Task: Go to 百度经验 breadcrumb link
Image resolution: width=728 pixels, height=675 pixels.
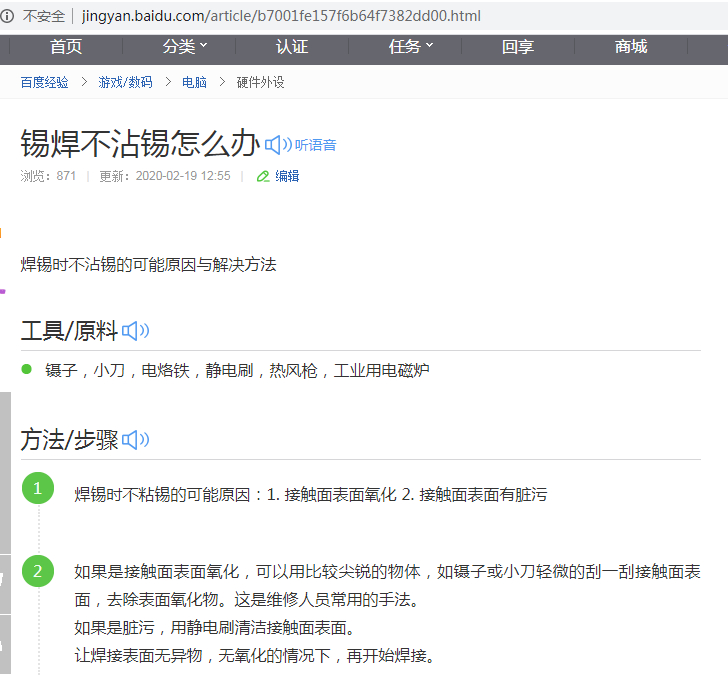Action: [x=45, y=82]
